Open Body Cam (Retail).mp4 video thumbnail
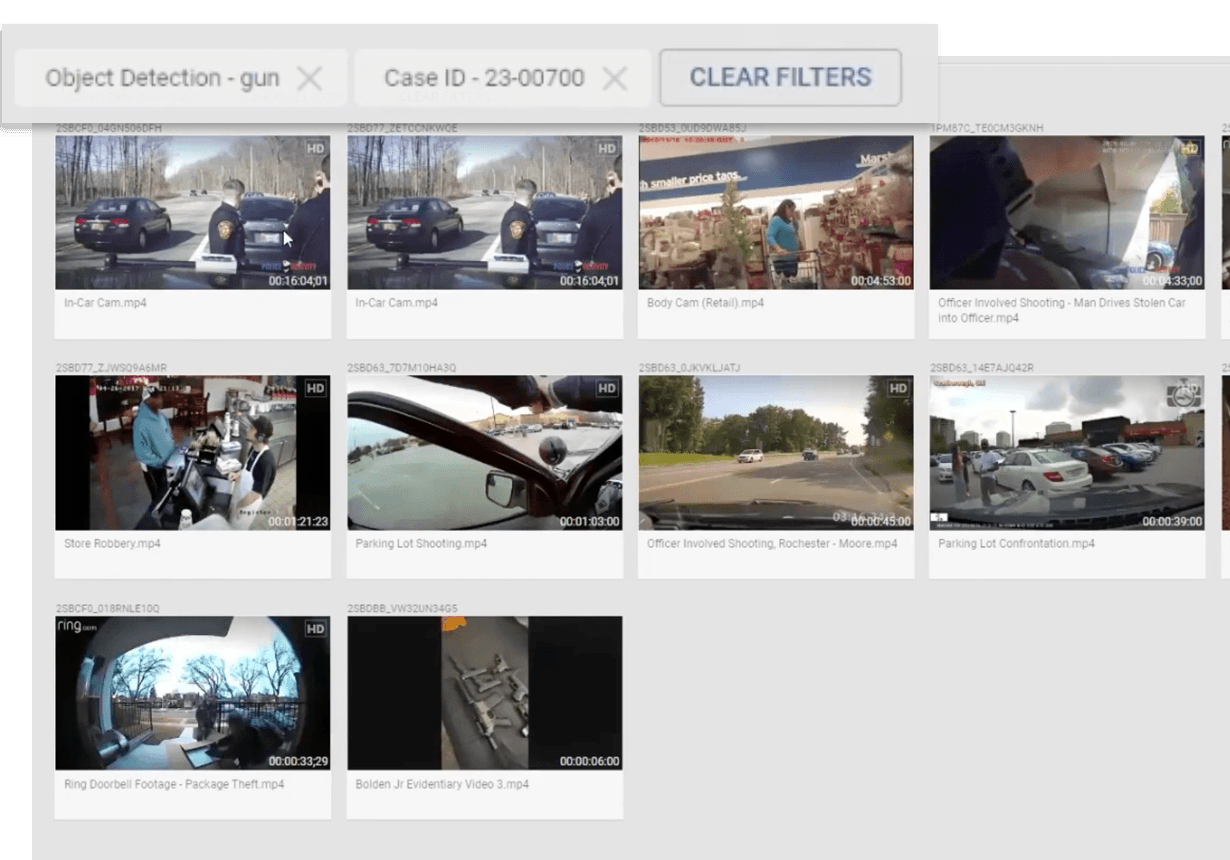Screen dimensions: 1230x860 [x=775, y=212]
